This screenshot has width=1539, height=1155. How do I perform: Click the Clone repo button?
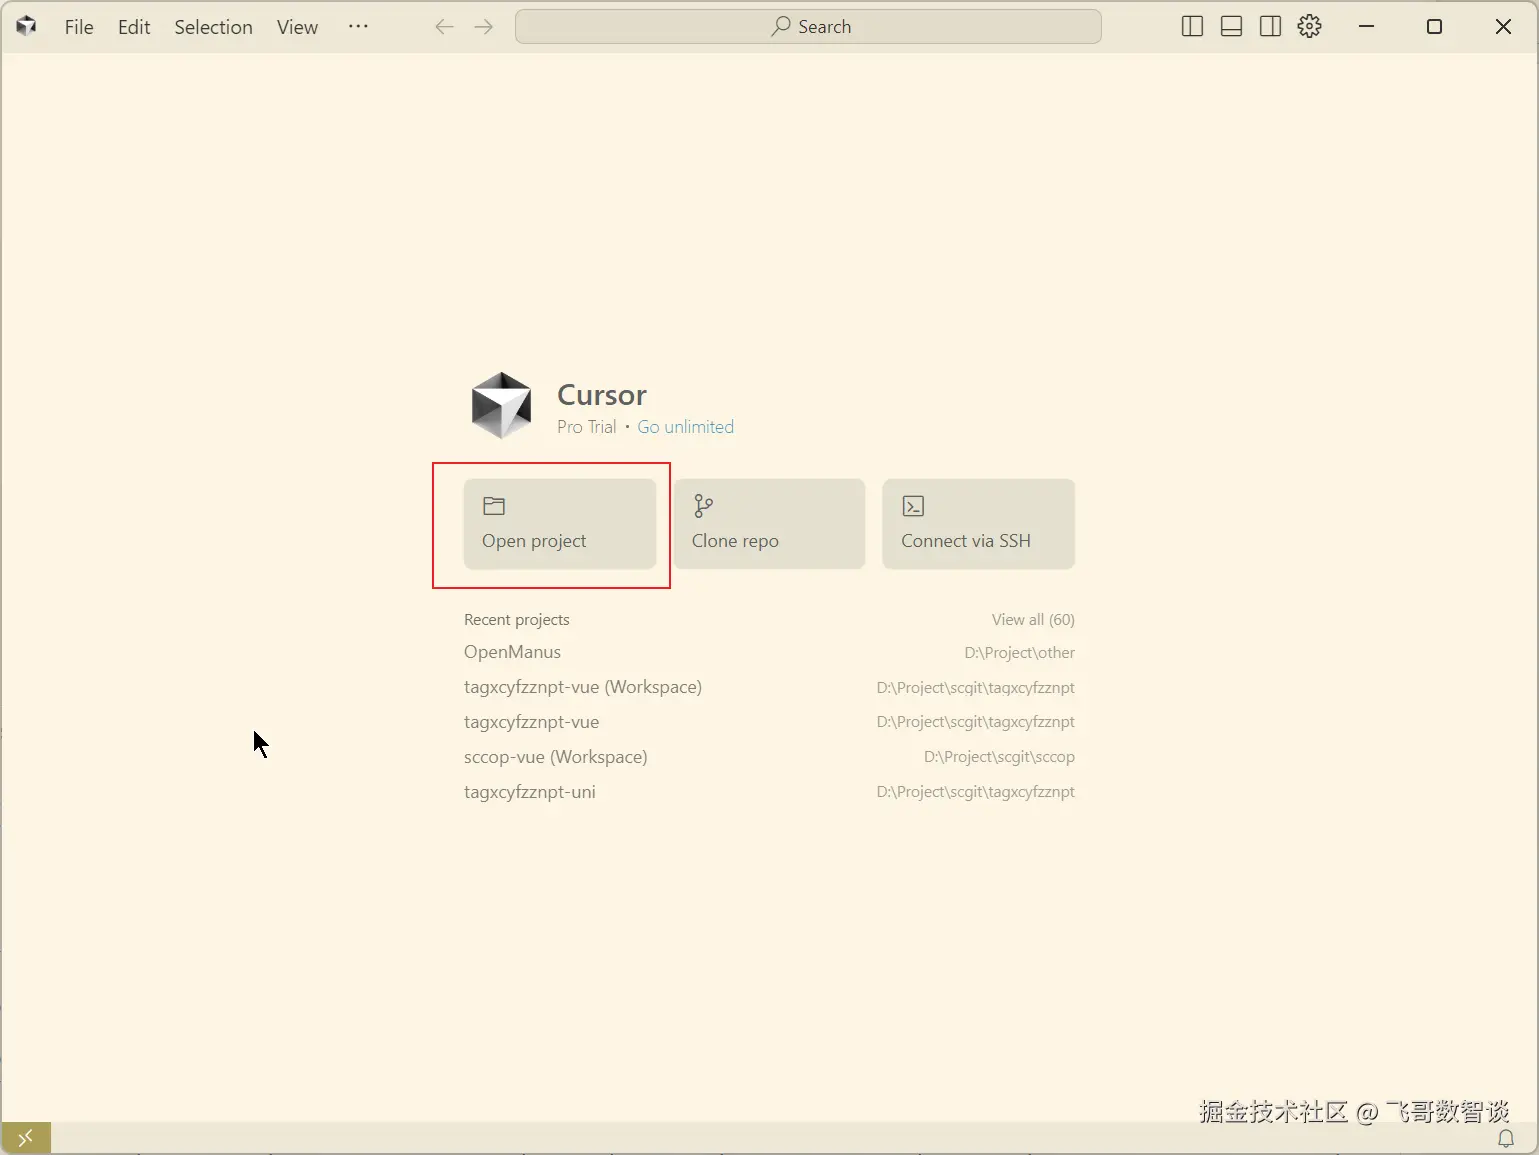(769, 524)
